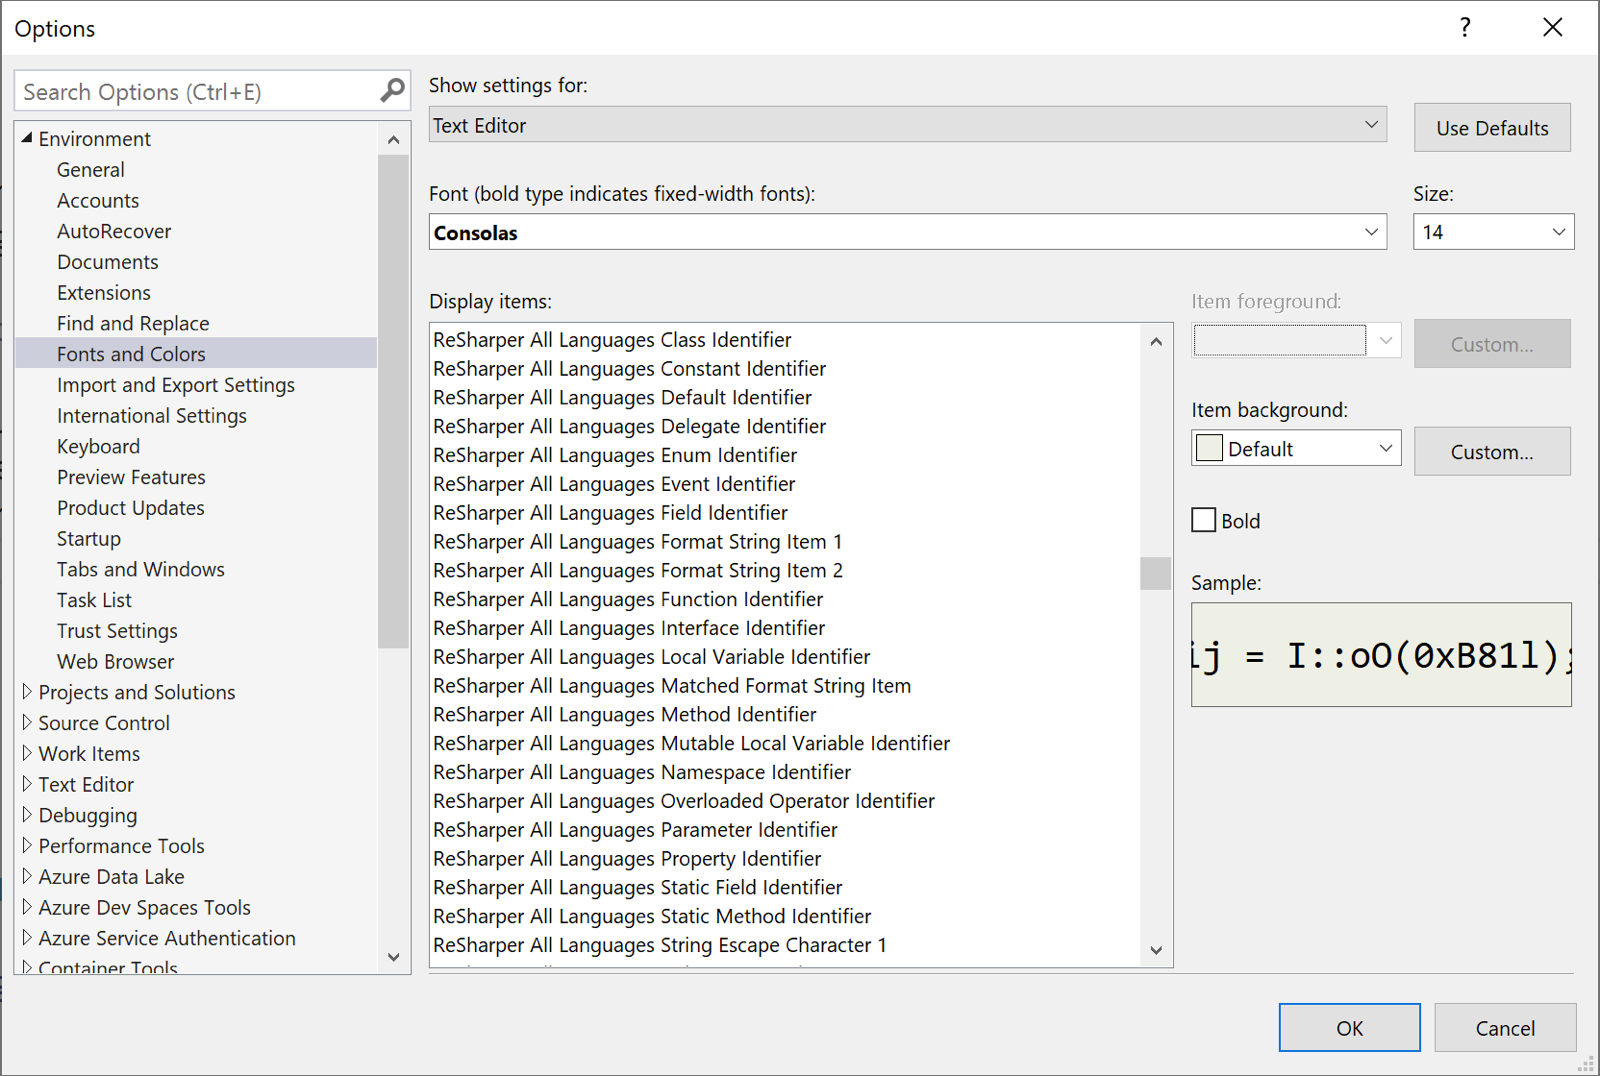Image resolution: width=1600 pixels, height=1076 pixels.
Task: Click the help question mark icon
Action: 1465,28
